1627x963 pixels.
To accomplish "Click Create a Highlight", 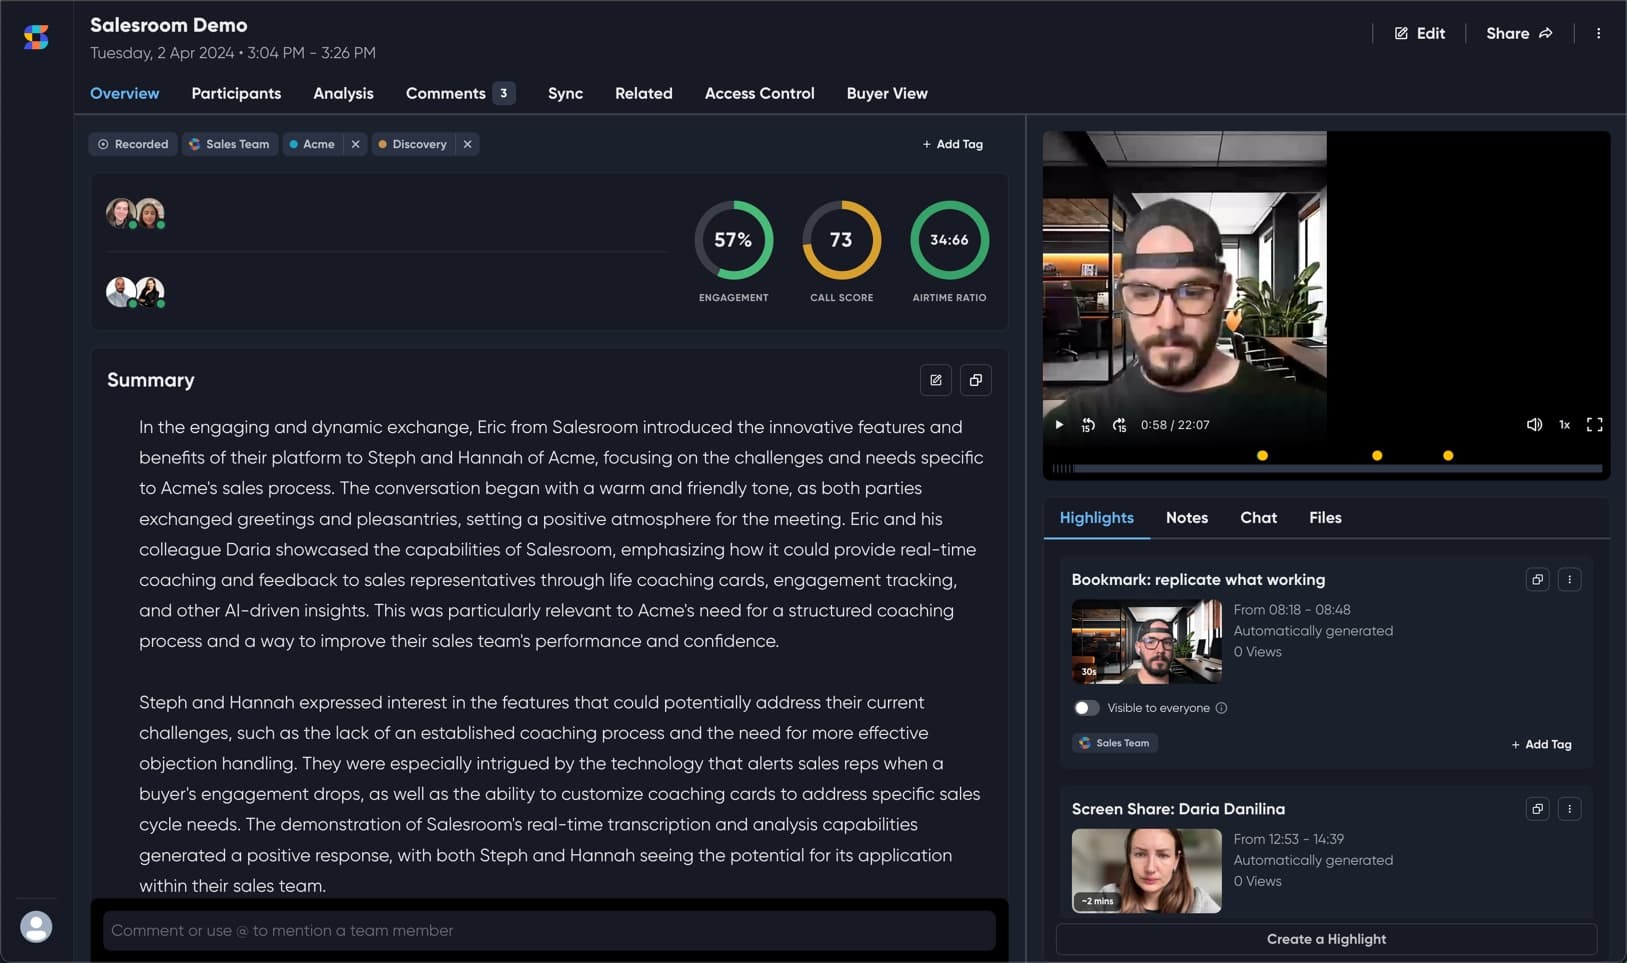I will [x=1326, y=939].
